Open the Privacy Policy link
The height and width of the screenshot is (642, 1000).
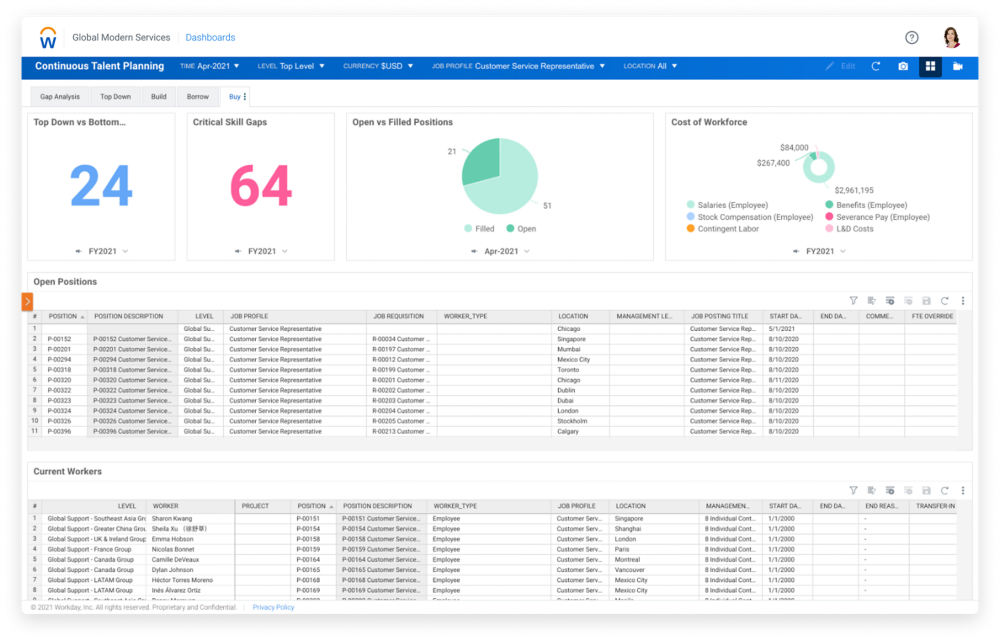(x=273, y=607)
